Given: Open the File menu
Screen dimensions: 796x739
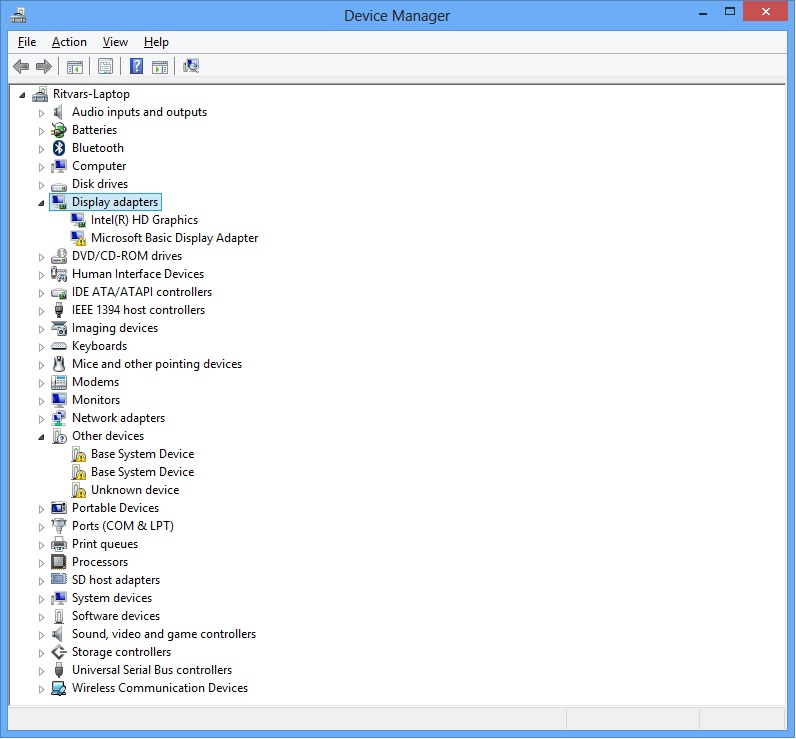Looking at the screenshot, I should pyautogui.click(x=27, y=42).
